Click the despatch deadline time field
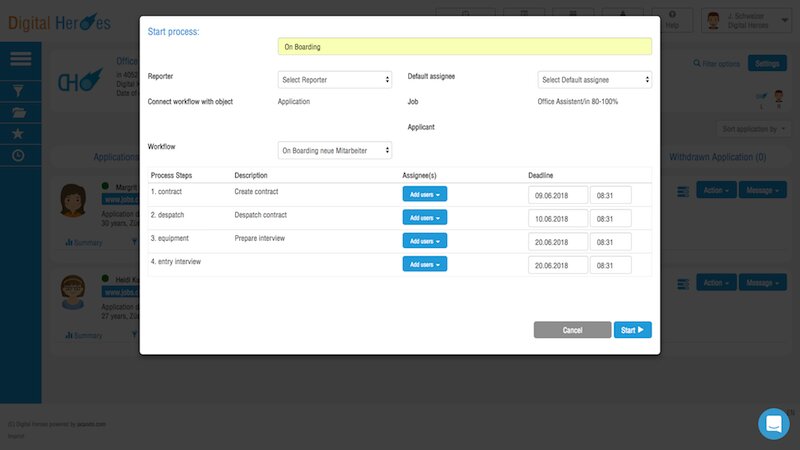800x450 pixels. (610, 218)
